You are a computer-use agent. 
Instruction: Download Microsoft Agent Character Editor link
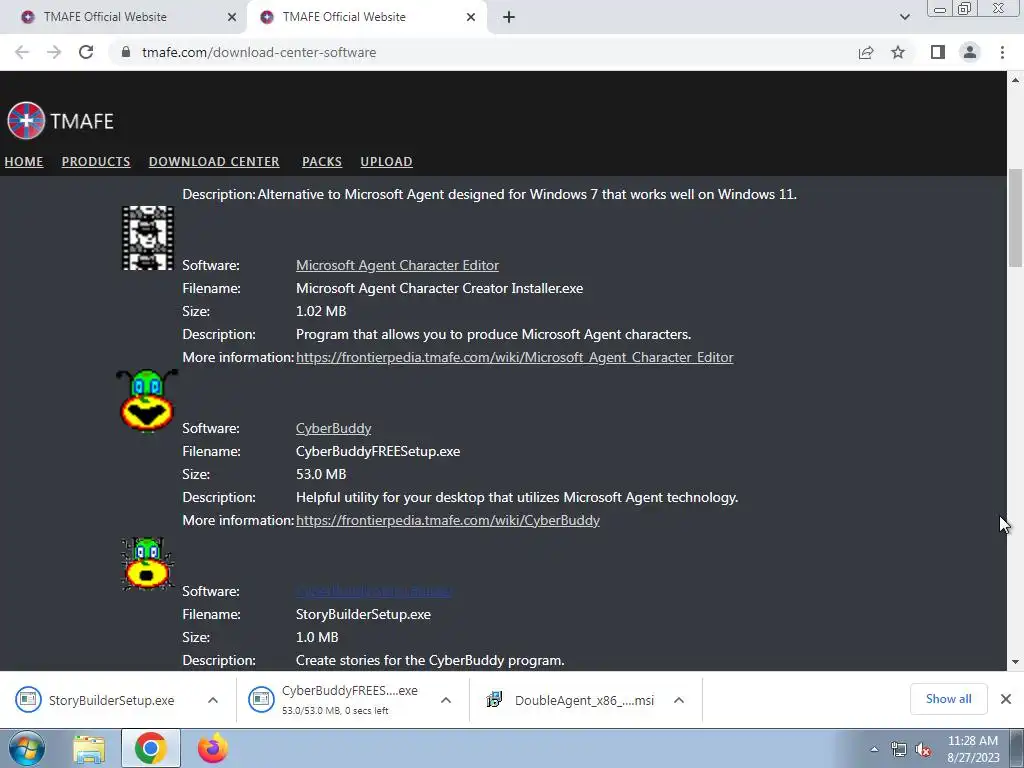pos(397,265)
